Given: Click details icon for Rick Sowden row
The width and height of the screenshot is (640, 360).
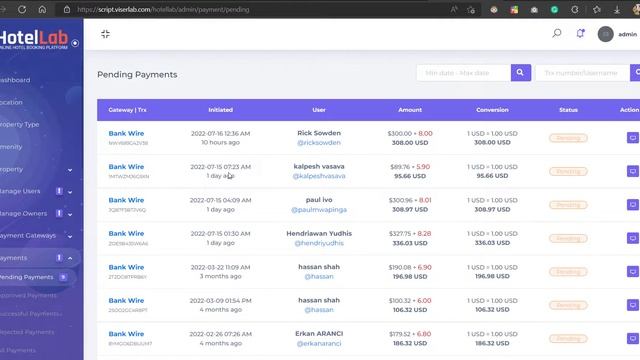Looking at the screenshot, I should click(x=633, y=138).
